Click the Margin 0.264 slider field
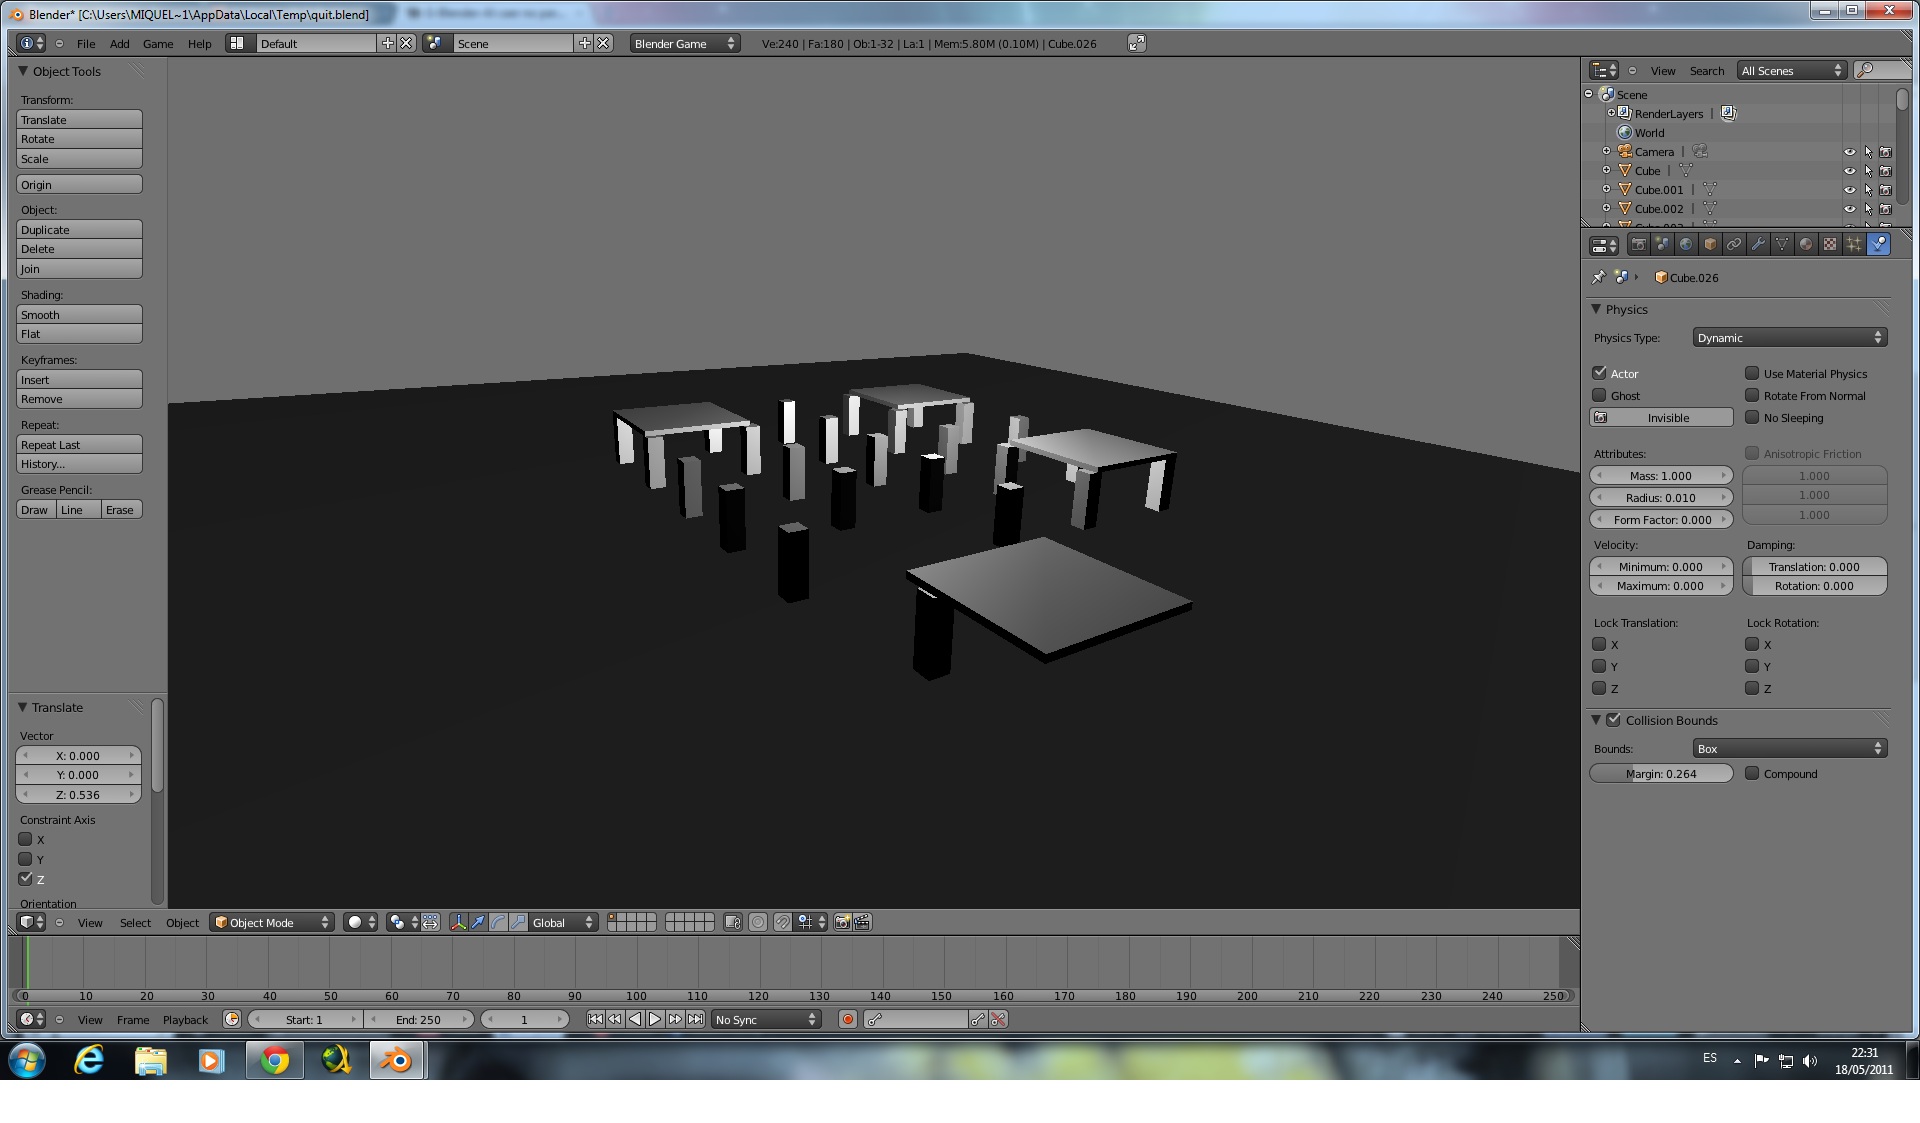Screen dimensions: 1920x1123 pyautogui.click(x=1661, y=774)
